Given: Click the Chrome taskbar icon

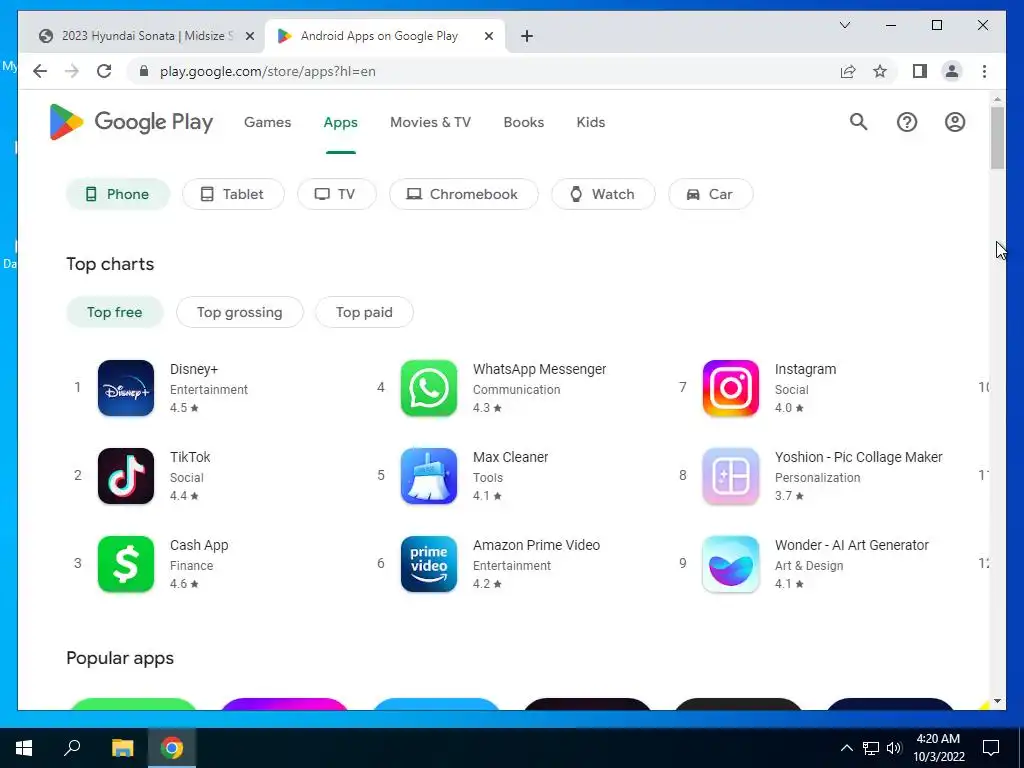Looking at the screenshot, I should [x=172, y=748].
